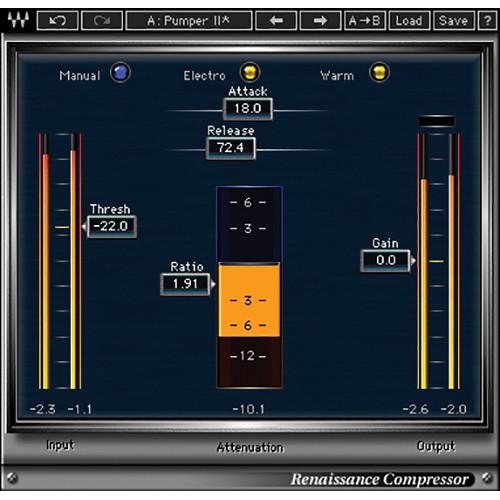This screenshot has height=500, width=500.
Task: Reset the attenuation peak value -10.1
Action: [249, 409]
